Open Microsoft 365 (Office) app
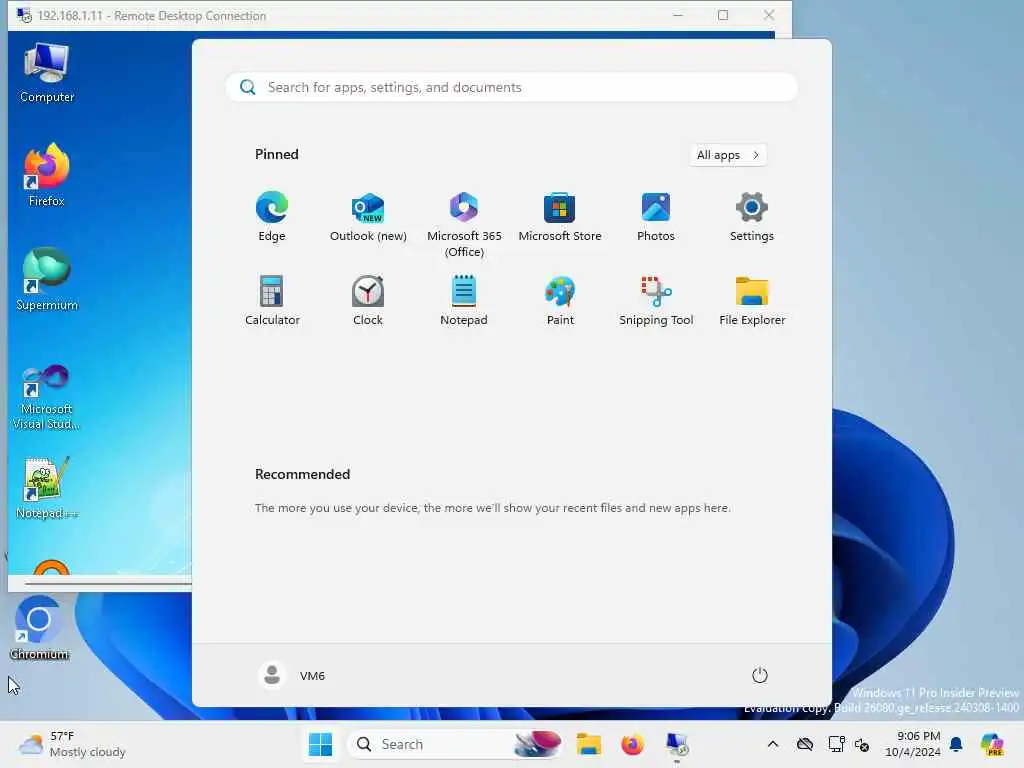Screen dimensions: 1024x768 point(464,225)
